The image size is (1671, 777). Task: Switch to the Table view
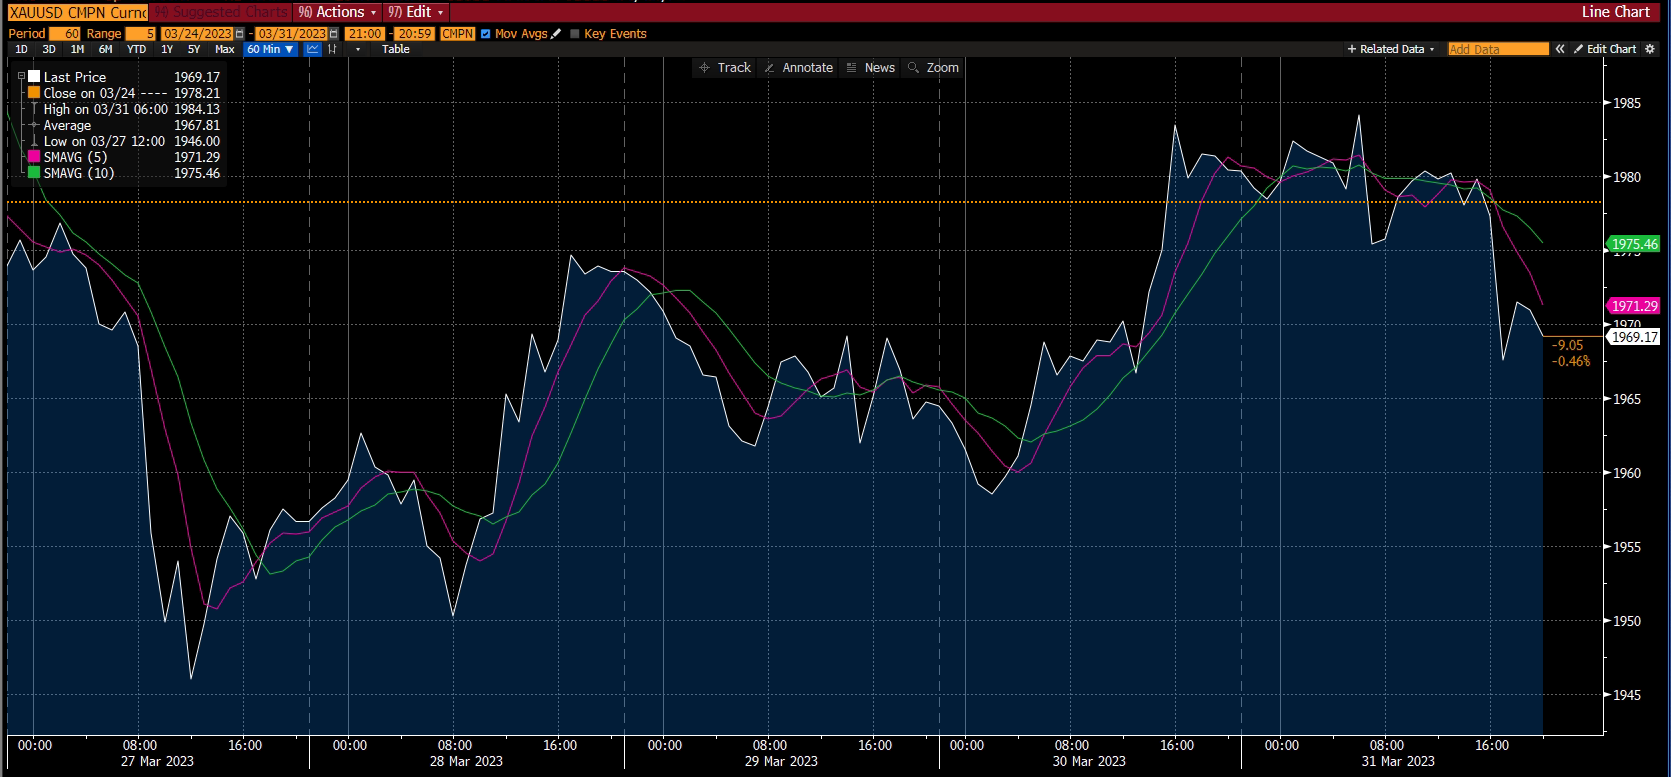click(x=396, y=49)
